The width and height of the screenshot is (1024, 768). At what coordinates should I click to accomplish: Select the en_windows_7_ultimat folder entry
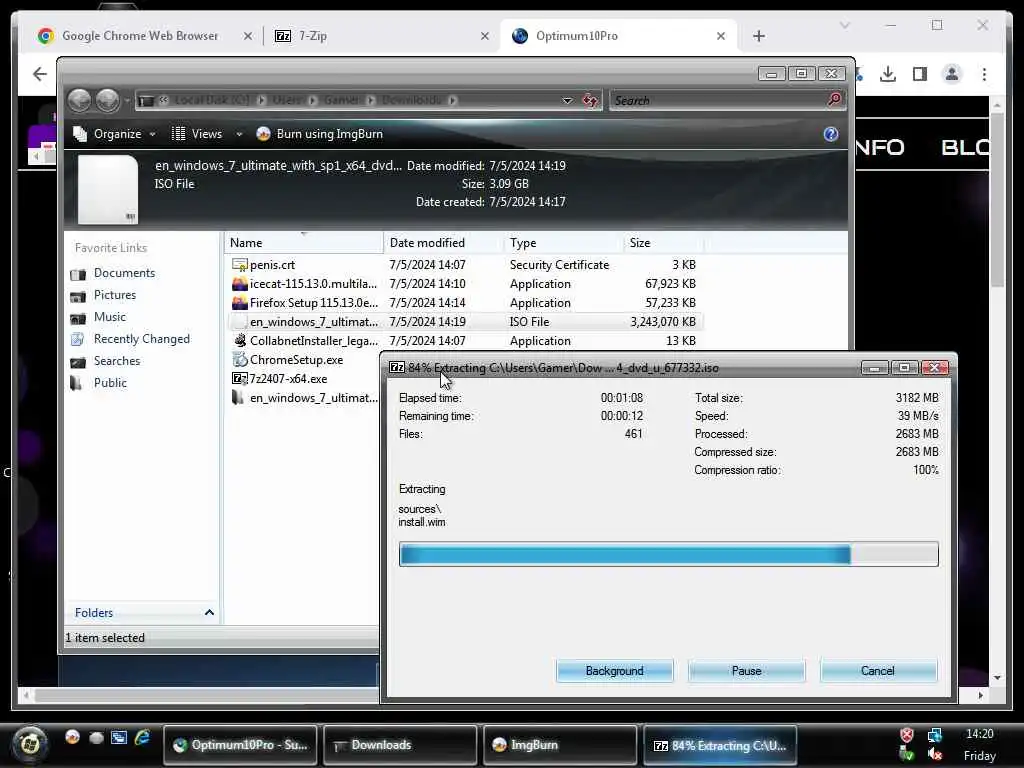(305, 397)
